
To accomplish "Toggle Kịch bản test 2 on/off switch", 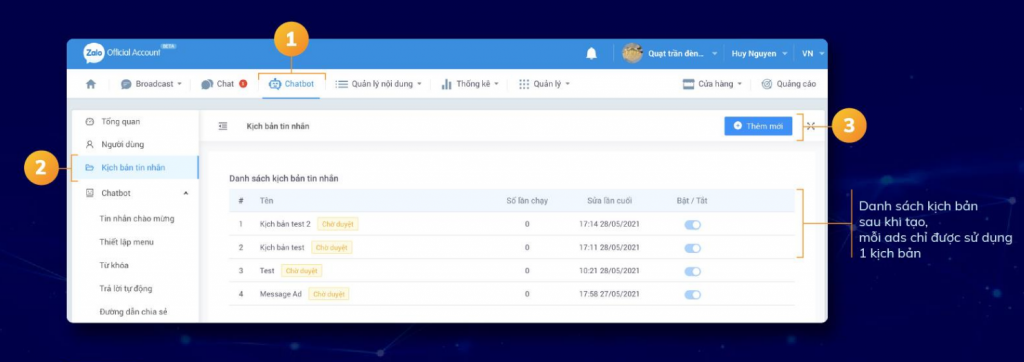I will 692,225.
